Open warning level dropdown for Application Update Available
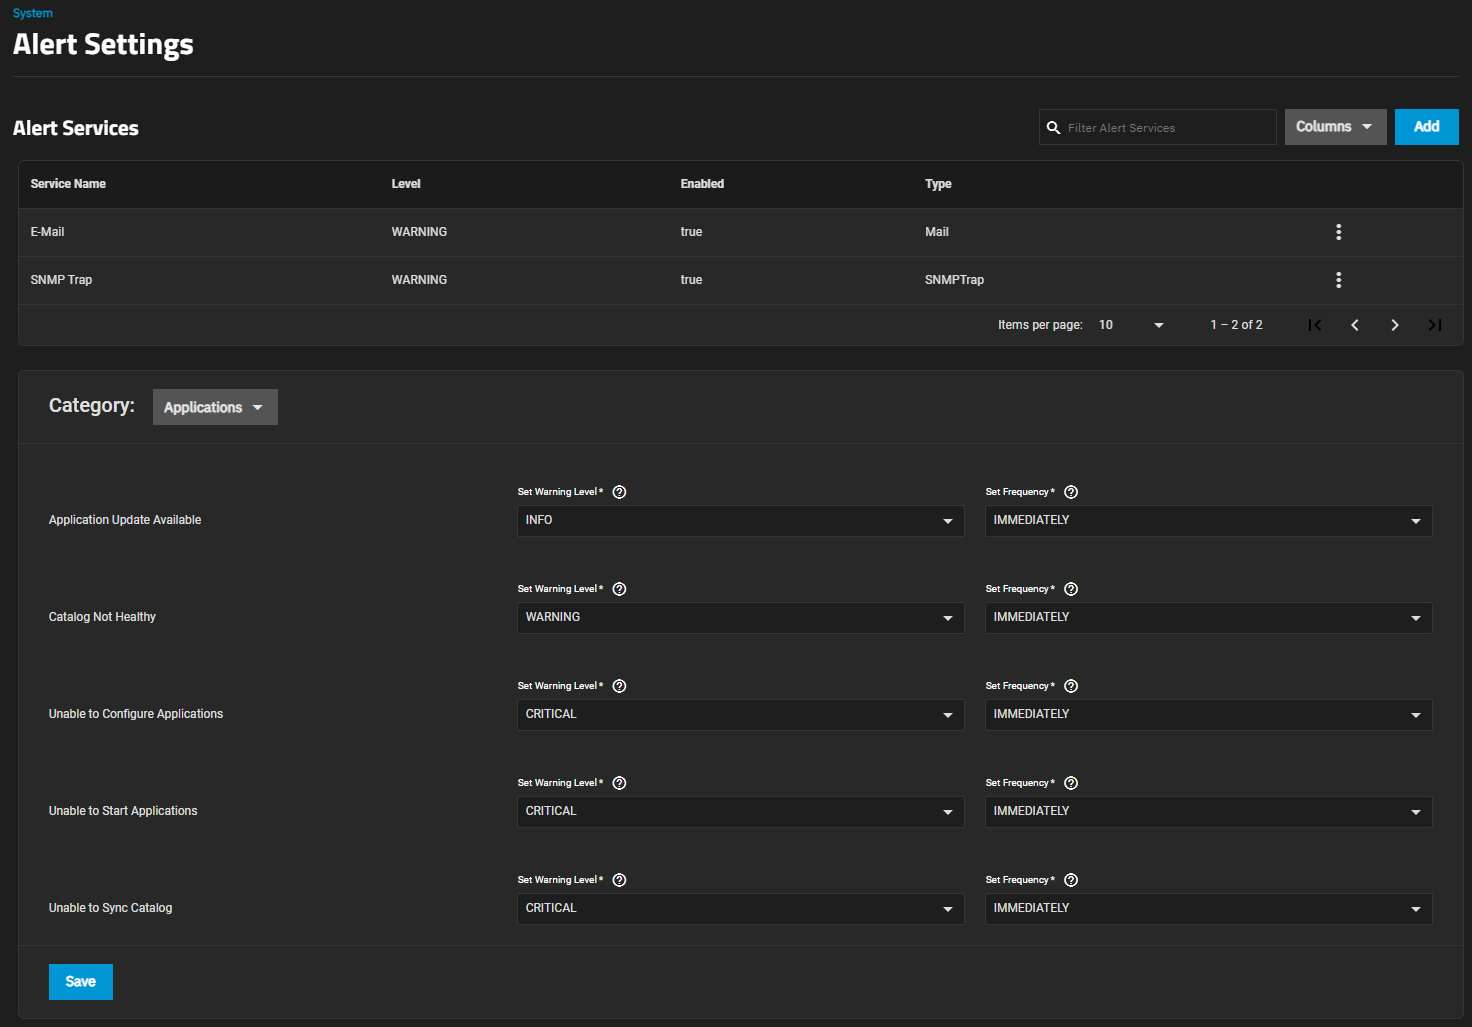The height and width of the screenshot is (1027, 1472). point(740,521)
